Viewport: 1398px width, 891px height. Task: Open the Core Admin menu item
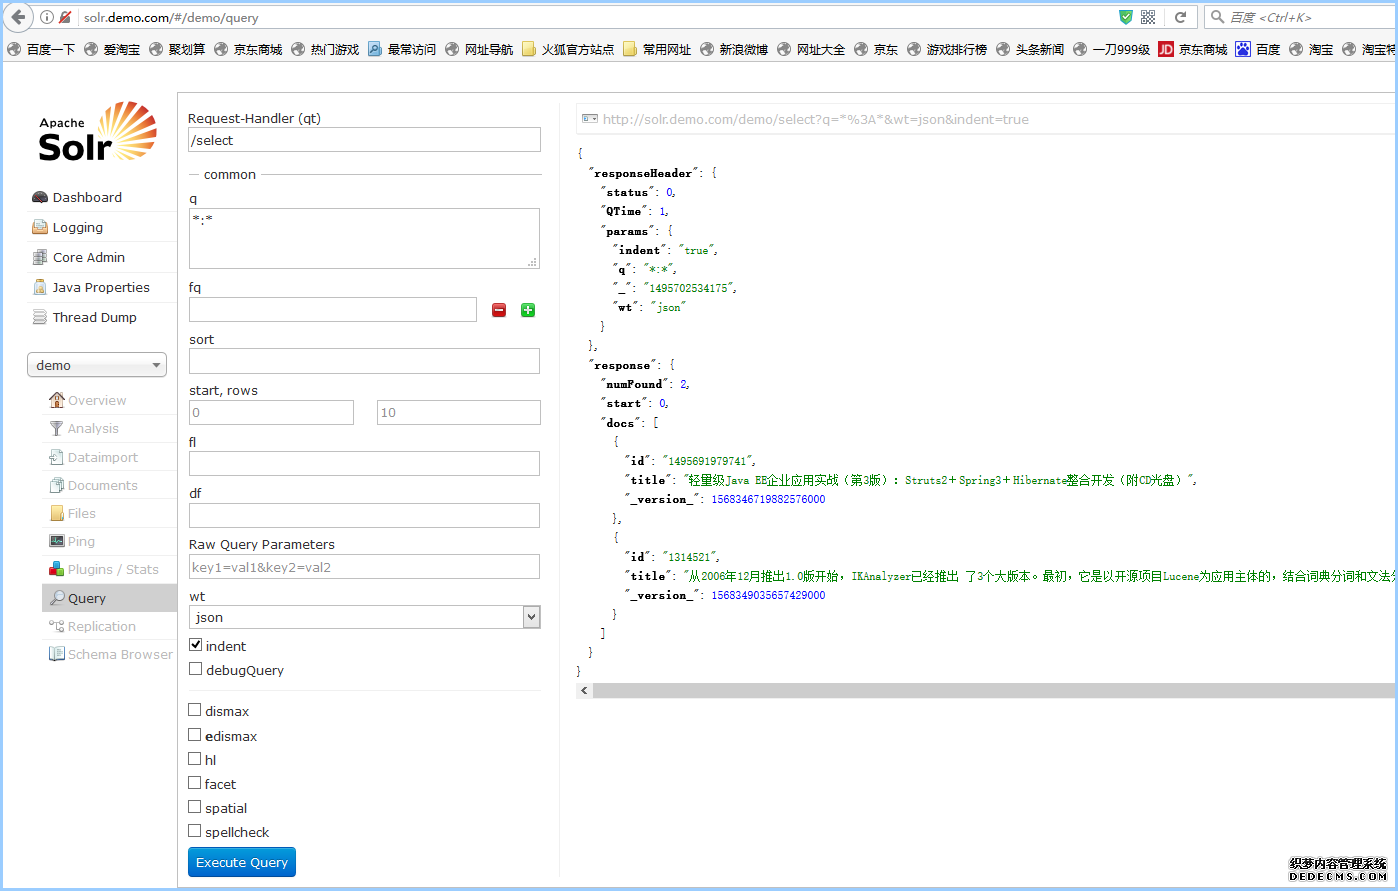(x=89, y=257)
